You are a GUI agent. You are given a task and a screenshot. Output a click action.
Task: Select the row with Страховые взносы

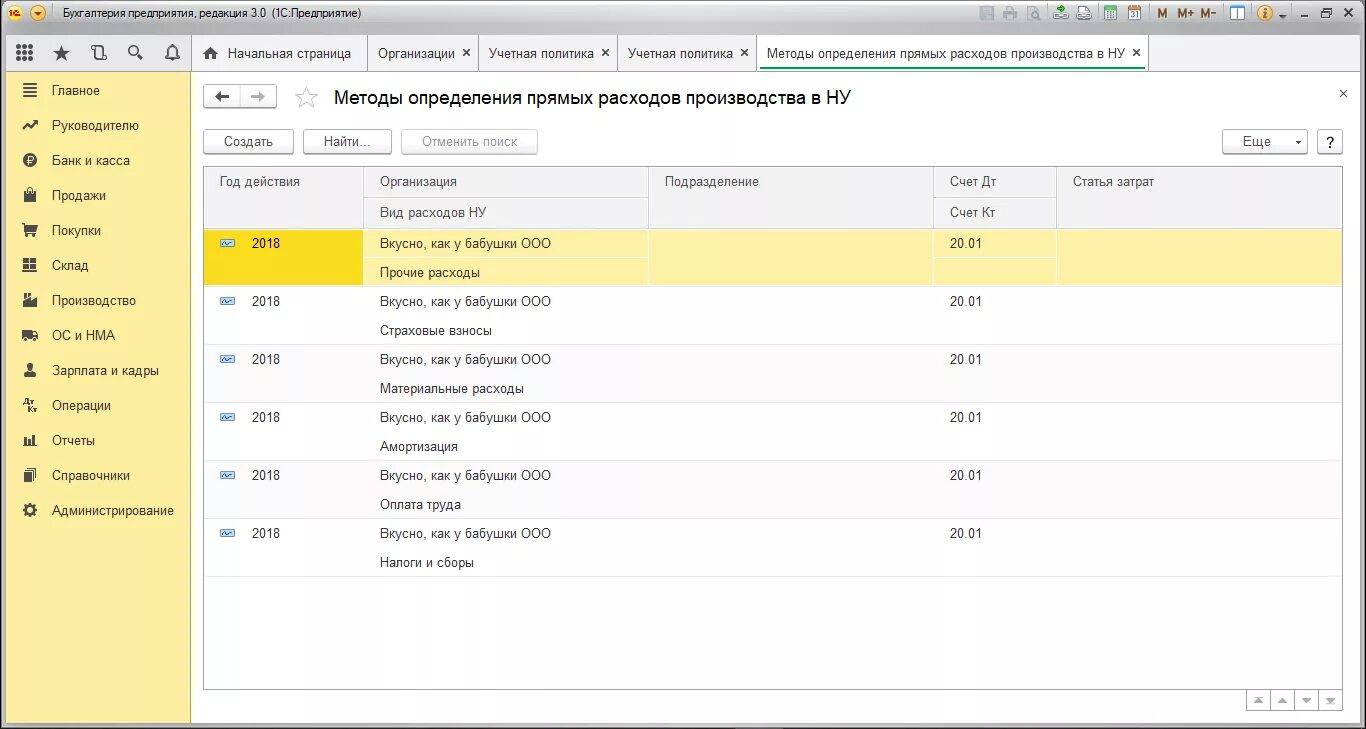[x=773, y=316]
